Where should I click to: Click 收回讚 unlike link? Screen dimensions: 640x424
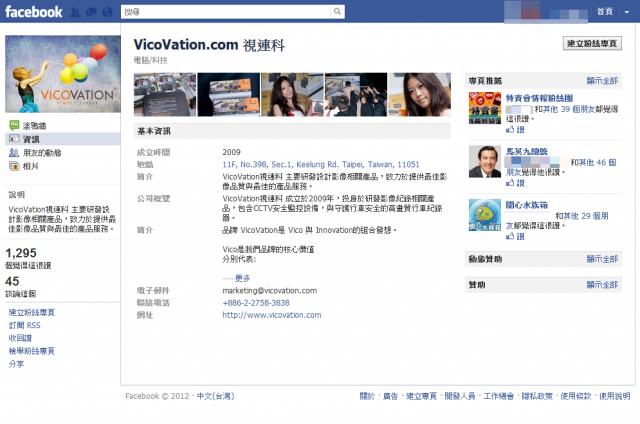pyautogui.click(x=20, y=338)
